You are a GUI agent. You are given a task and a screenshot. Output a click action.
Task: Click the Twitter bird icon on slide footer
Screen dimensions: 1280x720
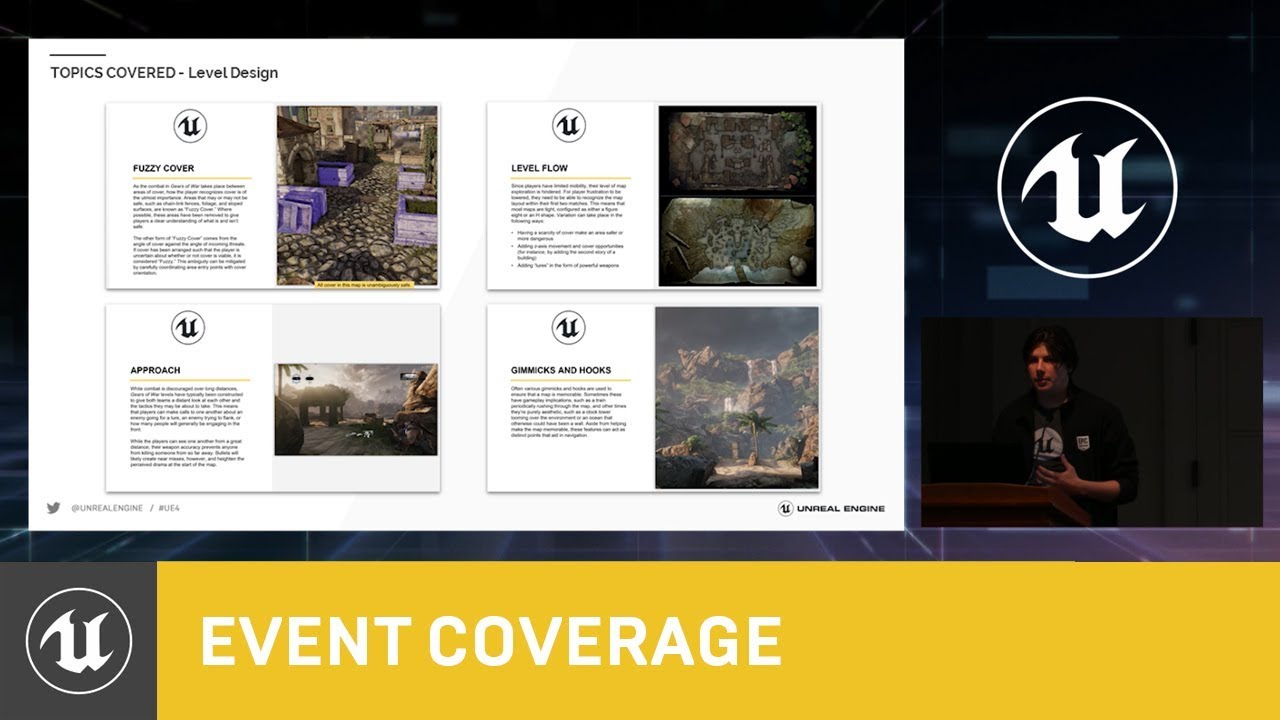53,508
